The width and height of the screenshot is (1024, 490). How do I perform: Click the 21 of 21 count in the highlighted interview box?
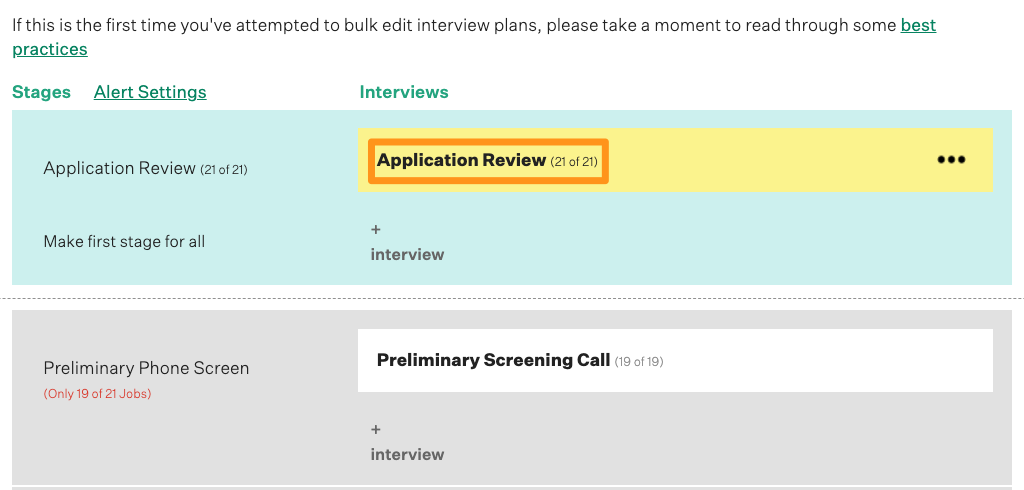coord(574,161)
